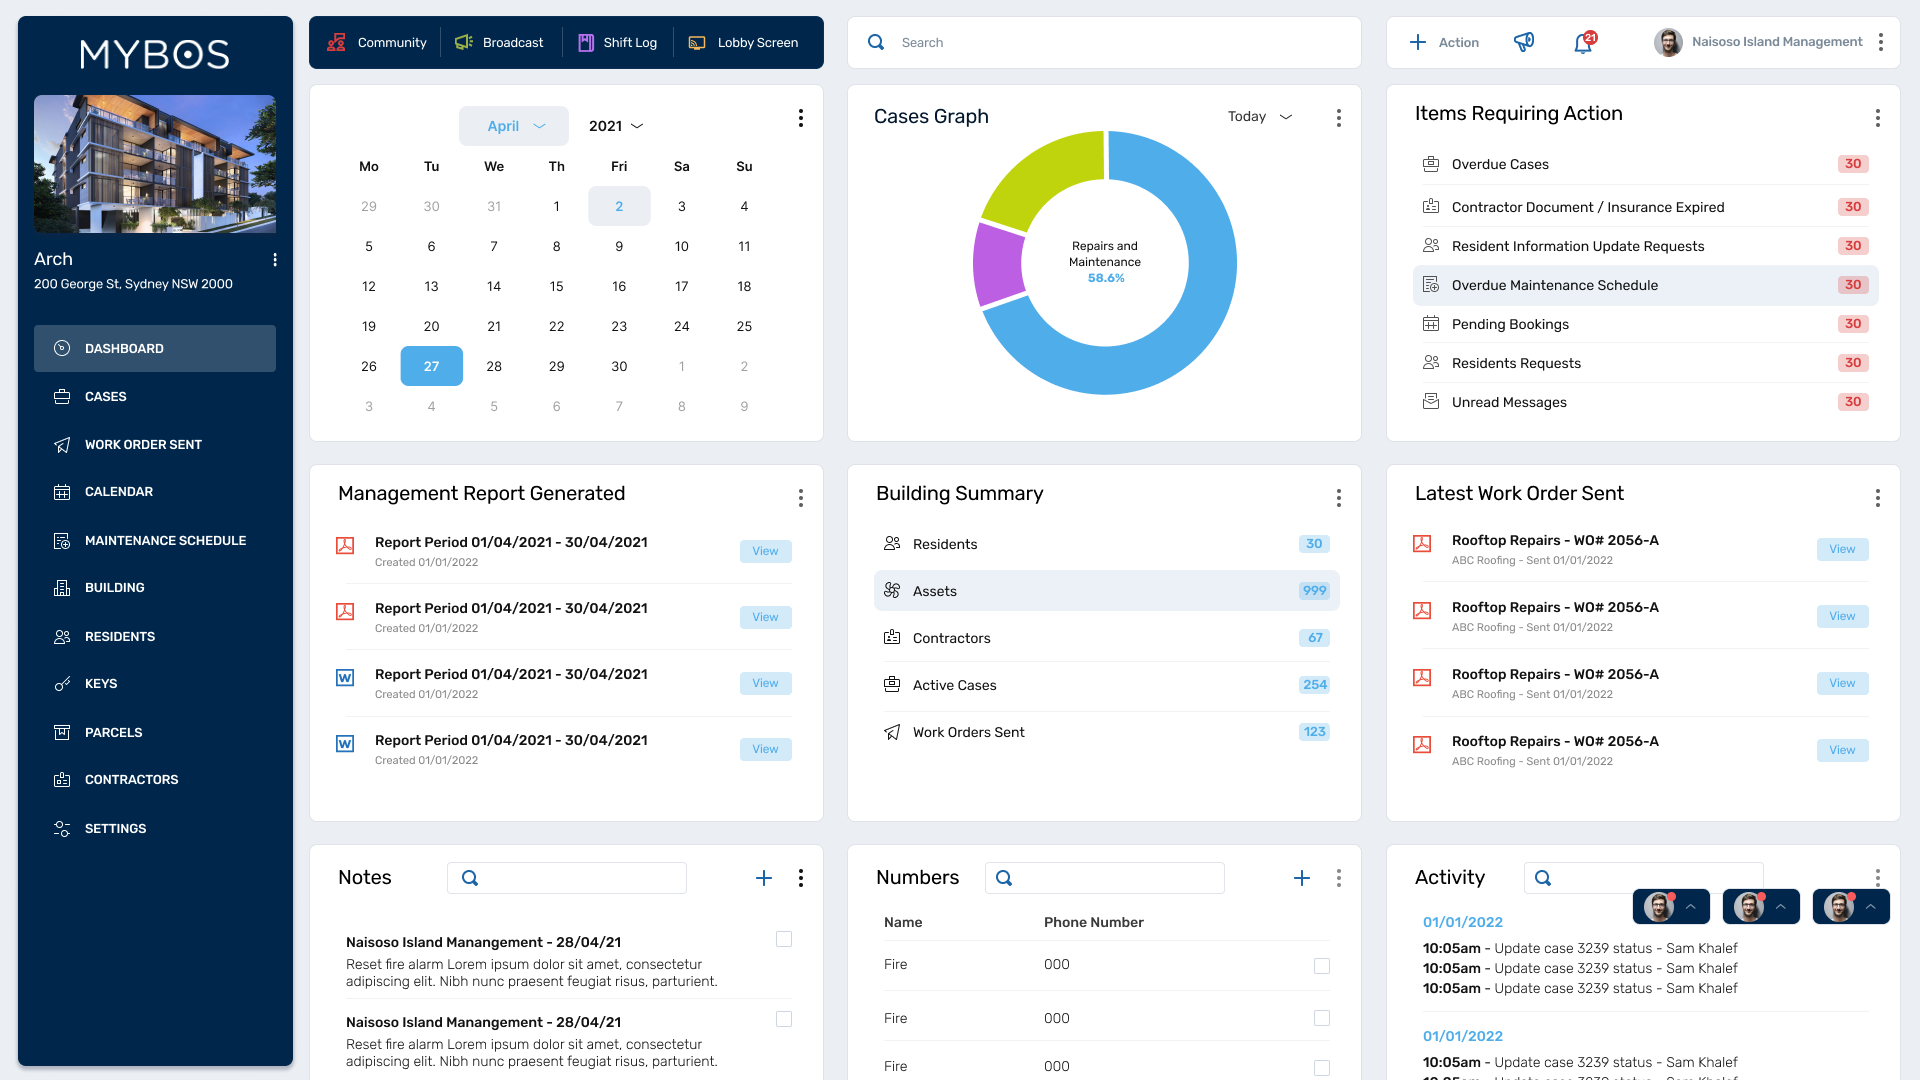Open the Today range dropdown
Image resolution: width=1920 pixels, height=1080 pixels.
1259,117
